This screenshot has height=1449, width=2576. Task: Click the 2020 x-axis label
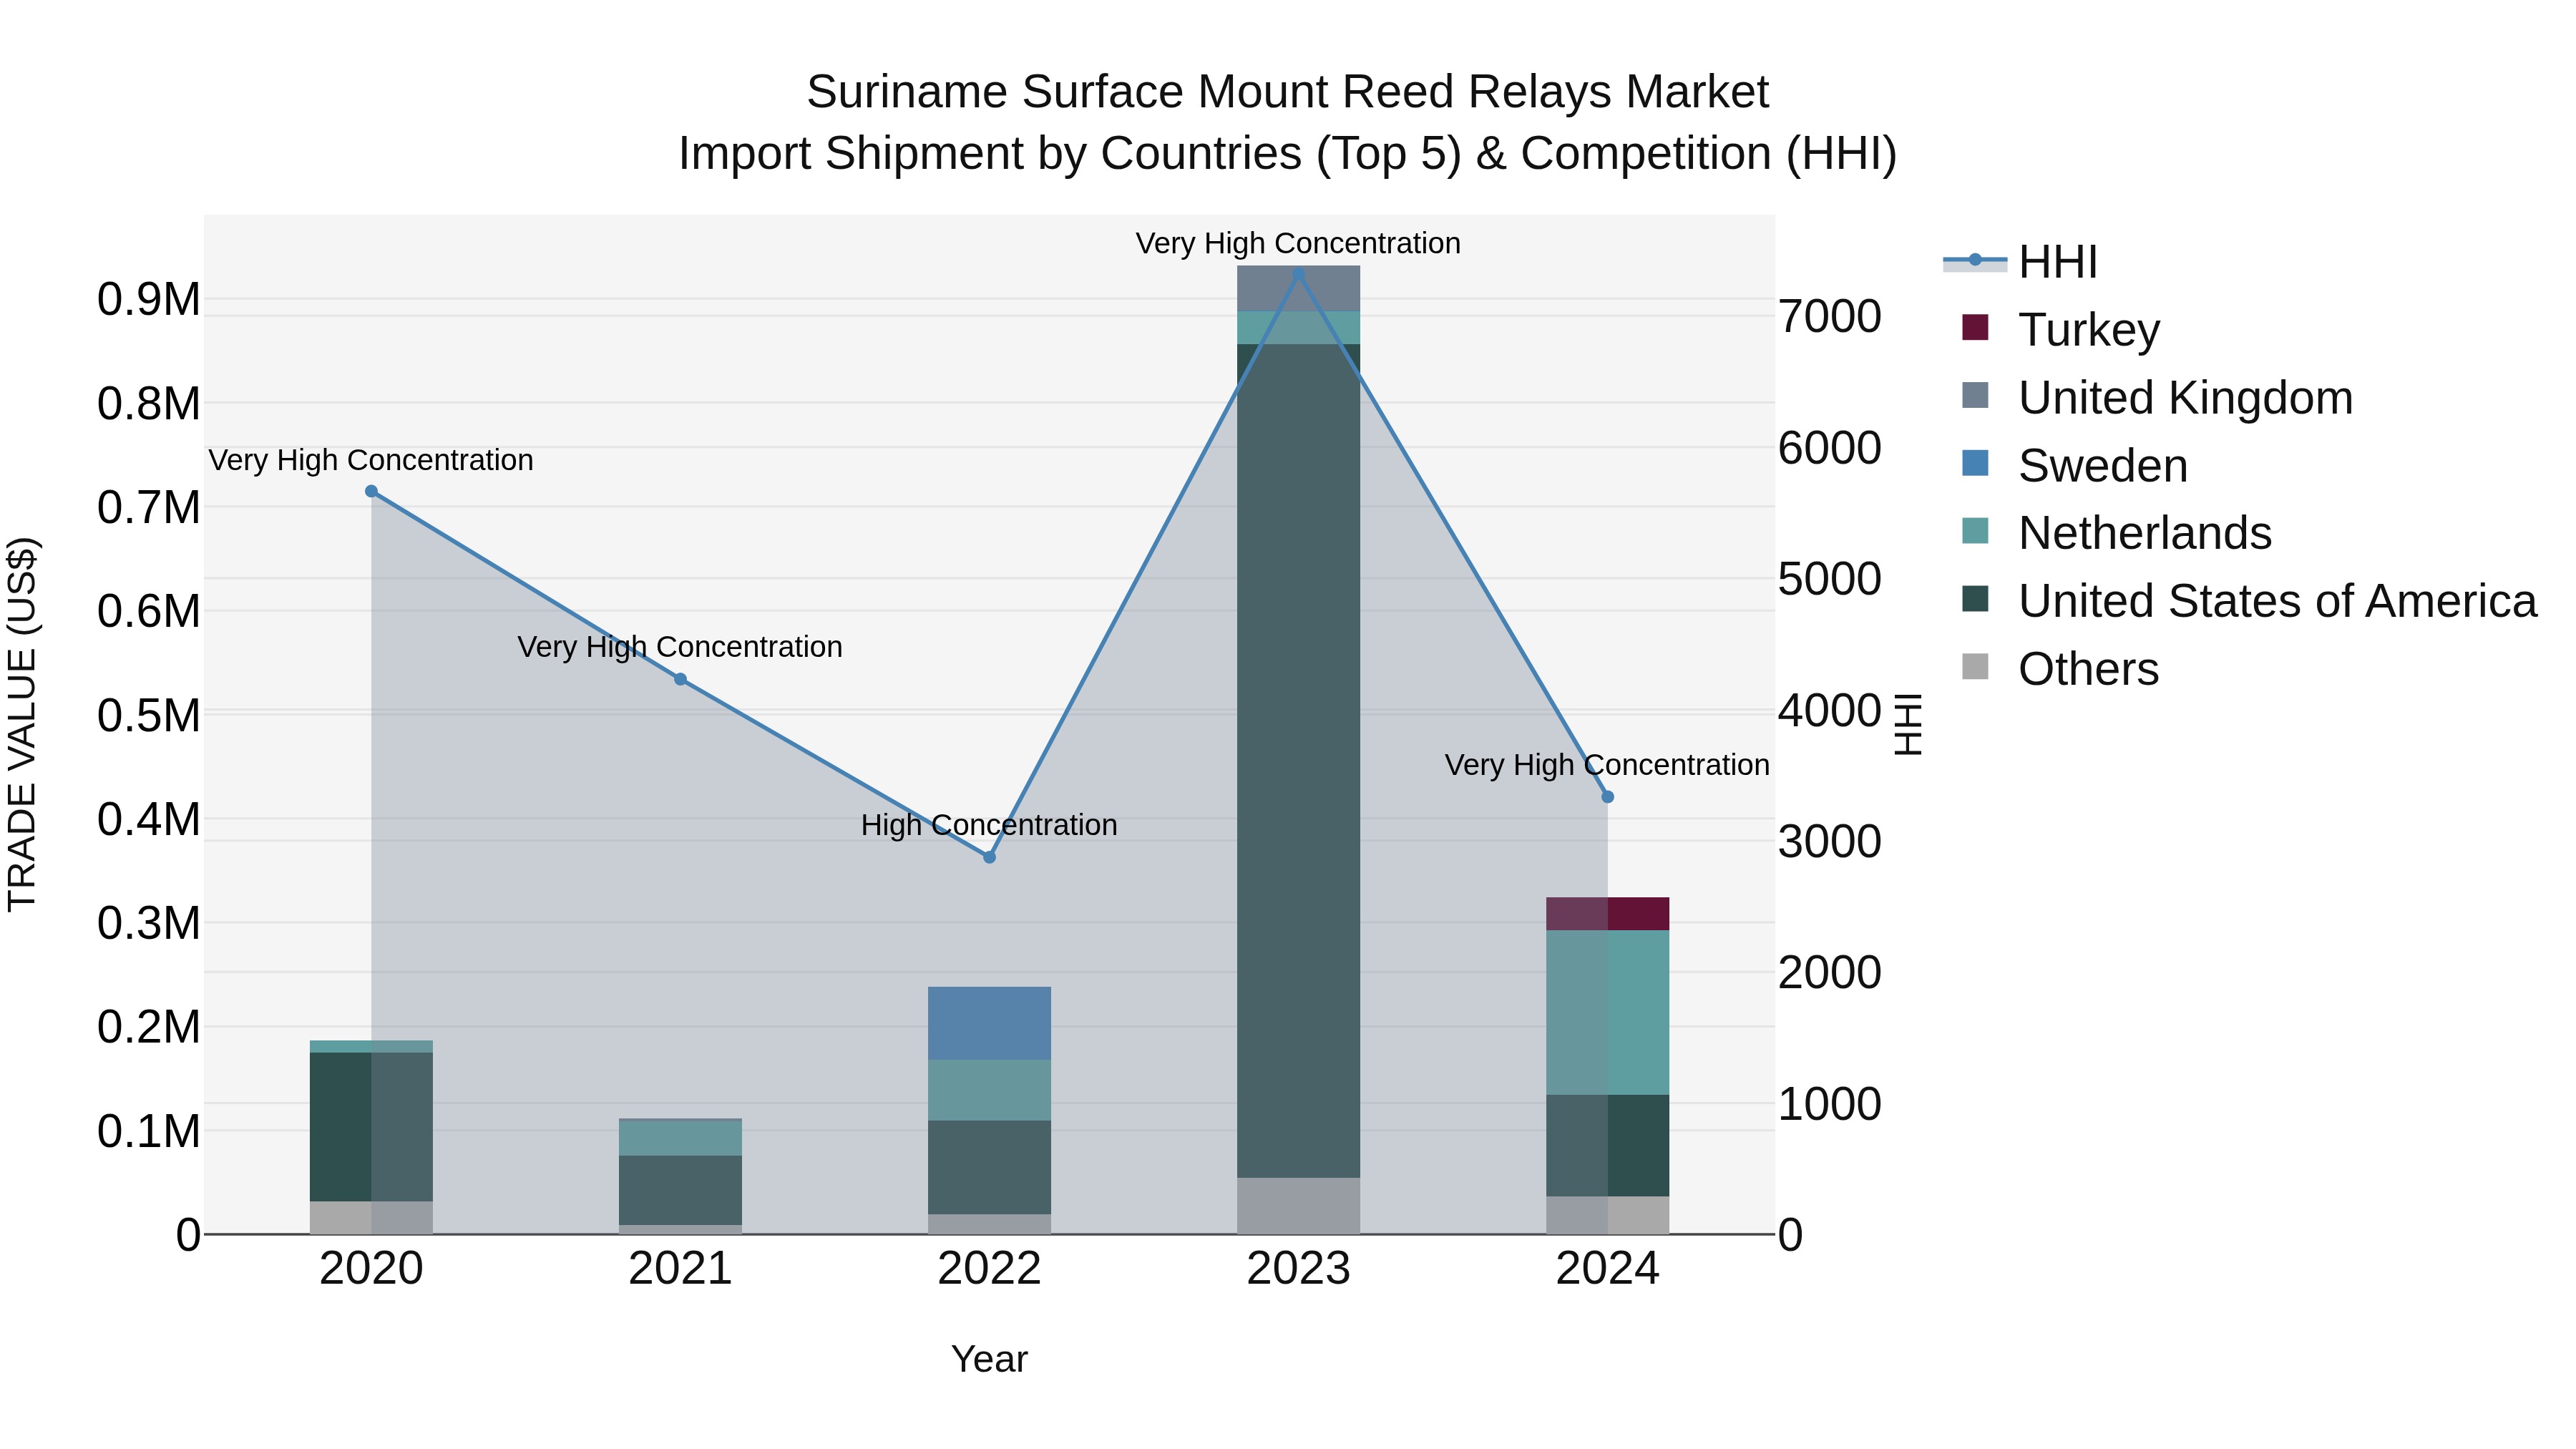pos(371,1269)
